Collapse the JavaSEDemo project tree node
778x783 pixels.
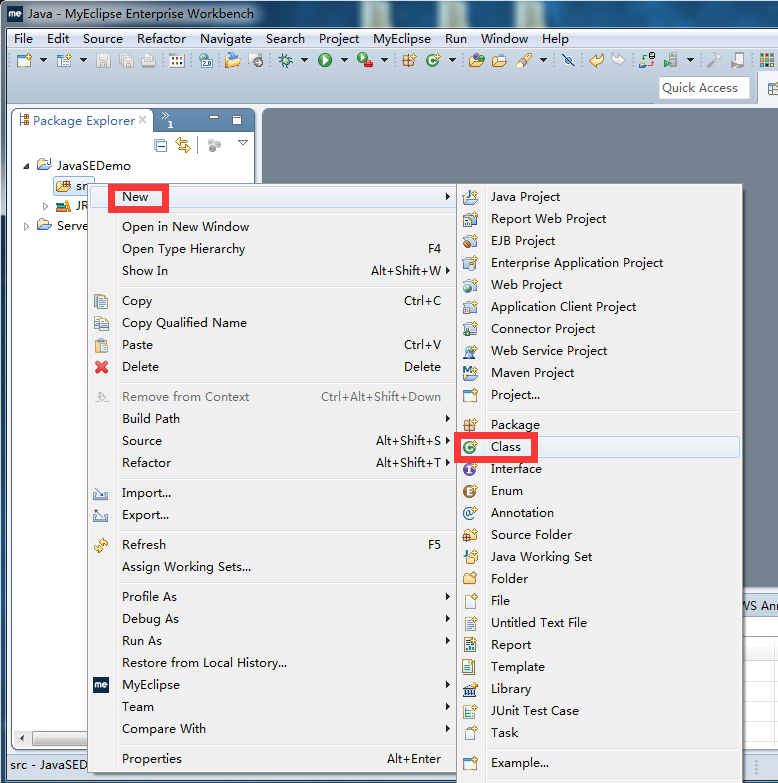(26, 166)
